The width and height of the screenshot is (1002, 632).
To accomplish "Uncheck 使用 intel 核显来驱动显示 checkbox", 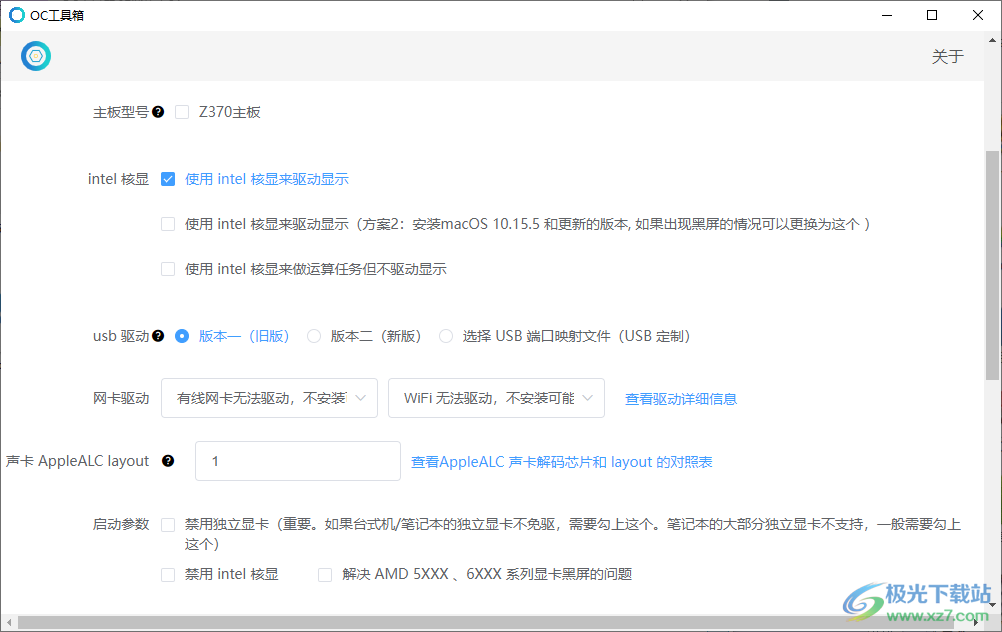I will [168, 179].
